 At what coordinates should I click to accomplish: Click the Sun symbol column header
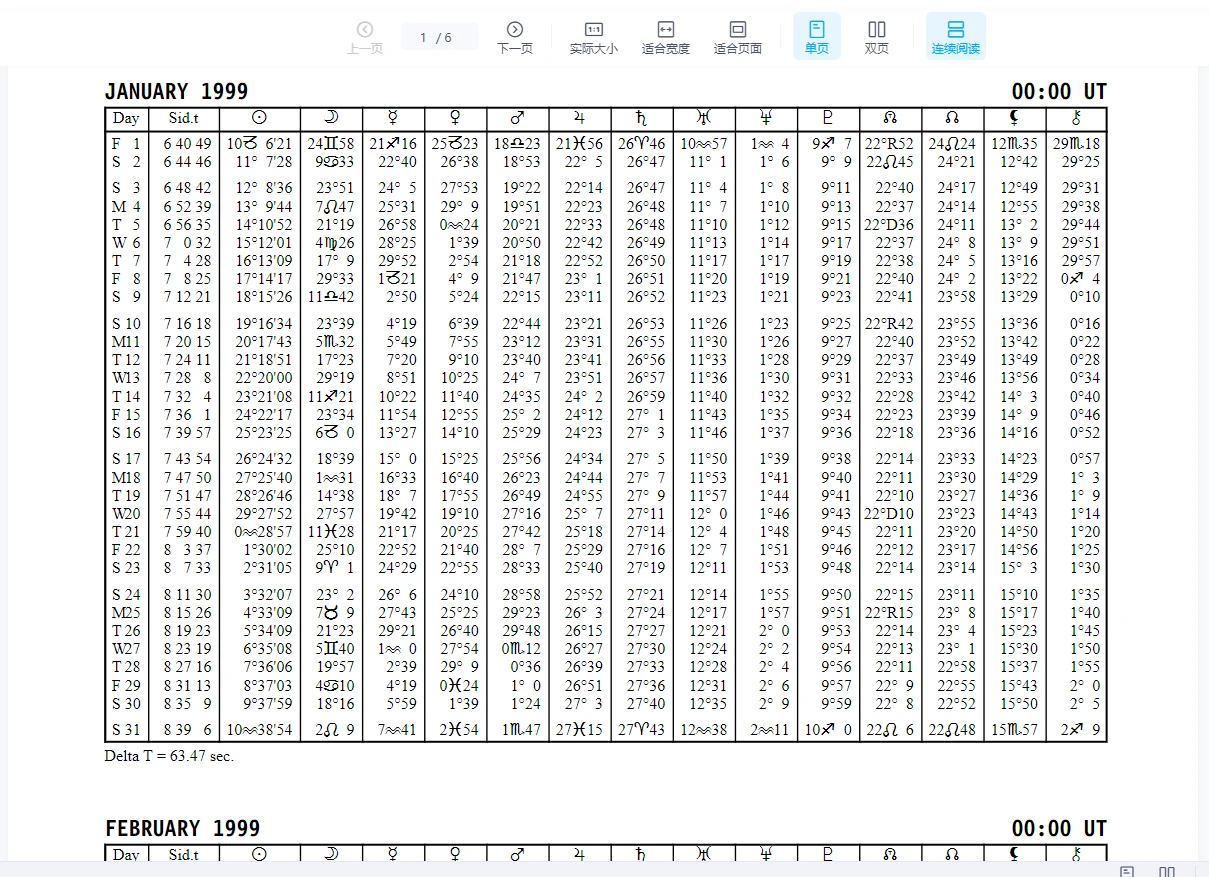tap(259, 119)
